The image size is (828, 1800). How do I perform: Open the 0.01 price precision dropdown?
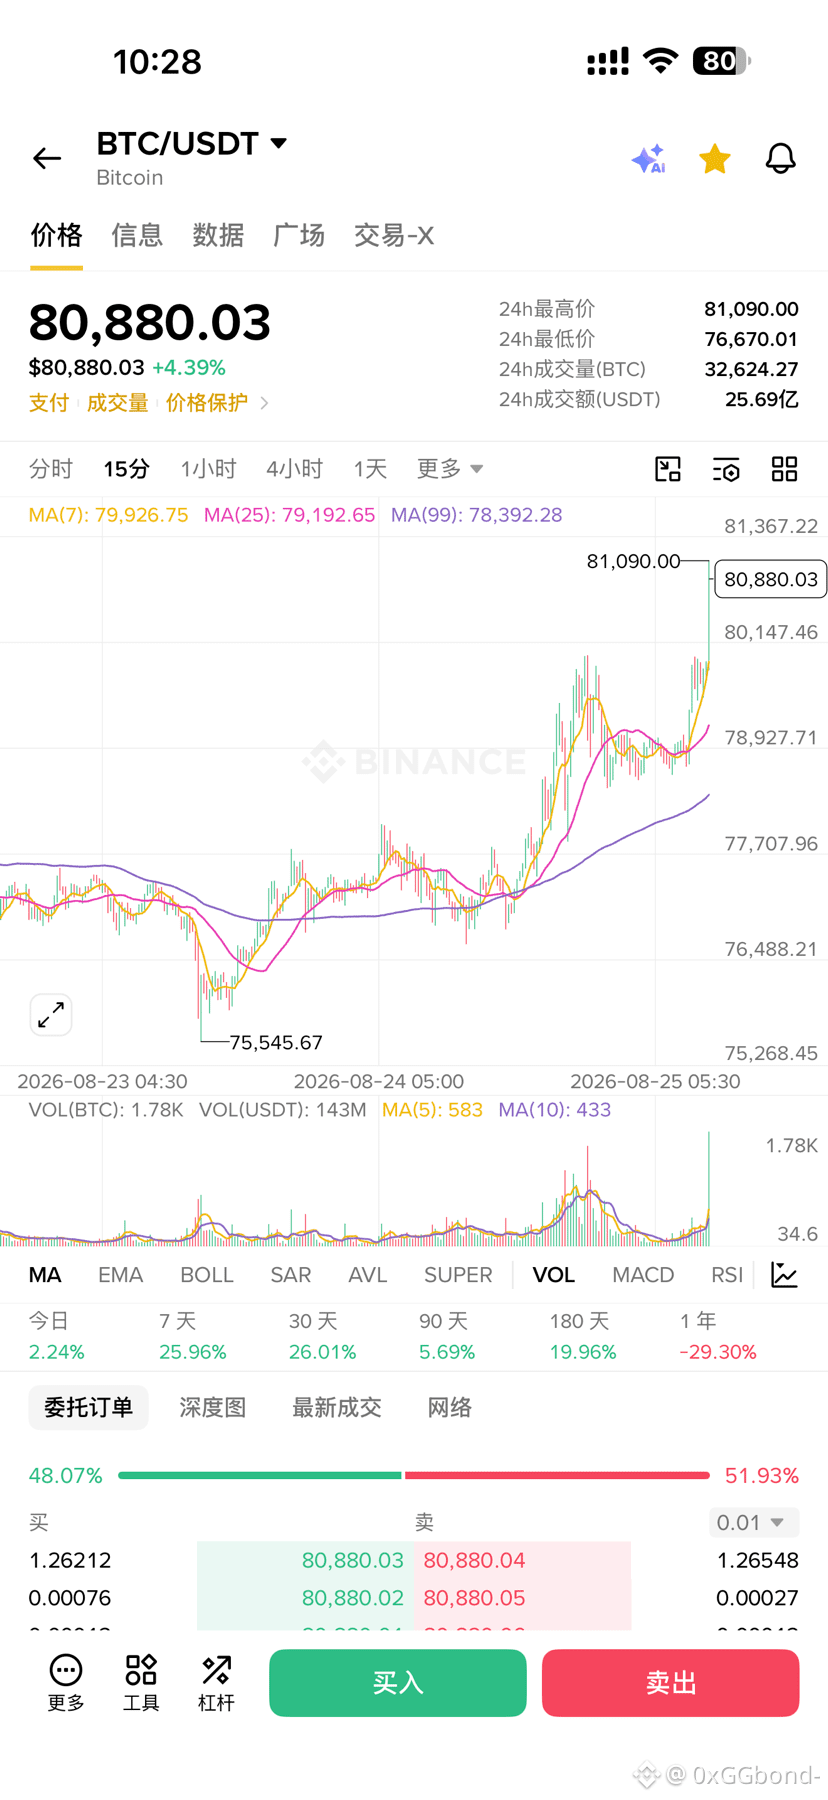[754, 1522]
